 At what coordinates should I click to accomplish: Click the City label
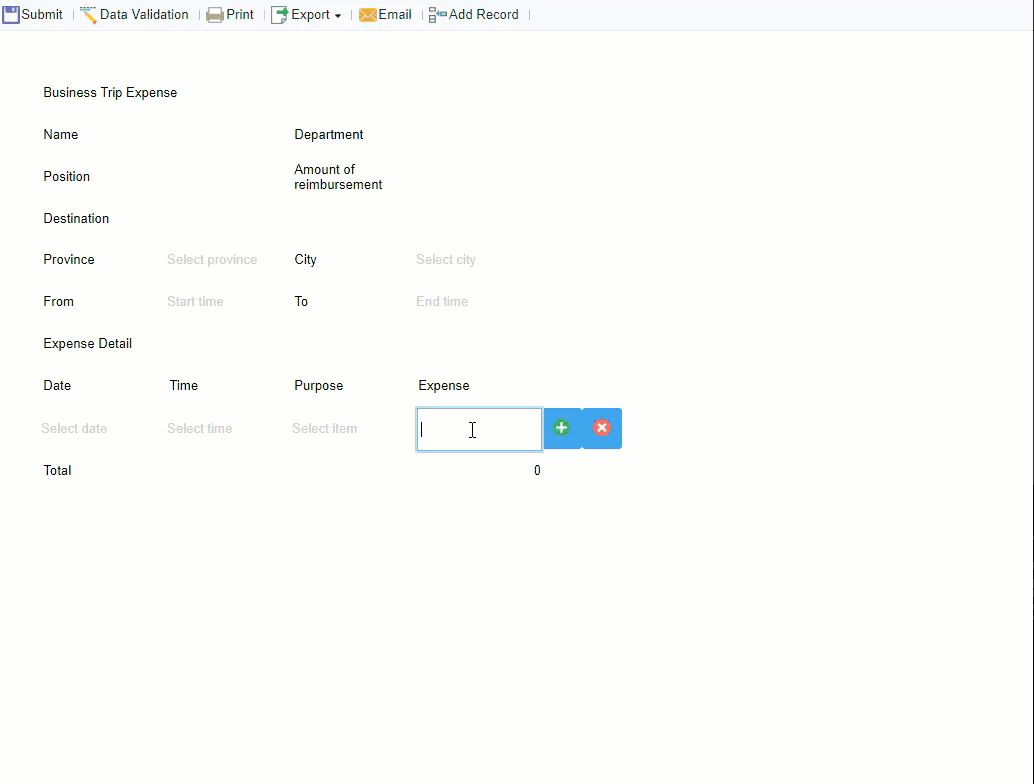tap(305, 260)
